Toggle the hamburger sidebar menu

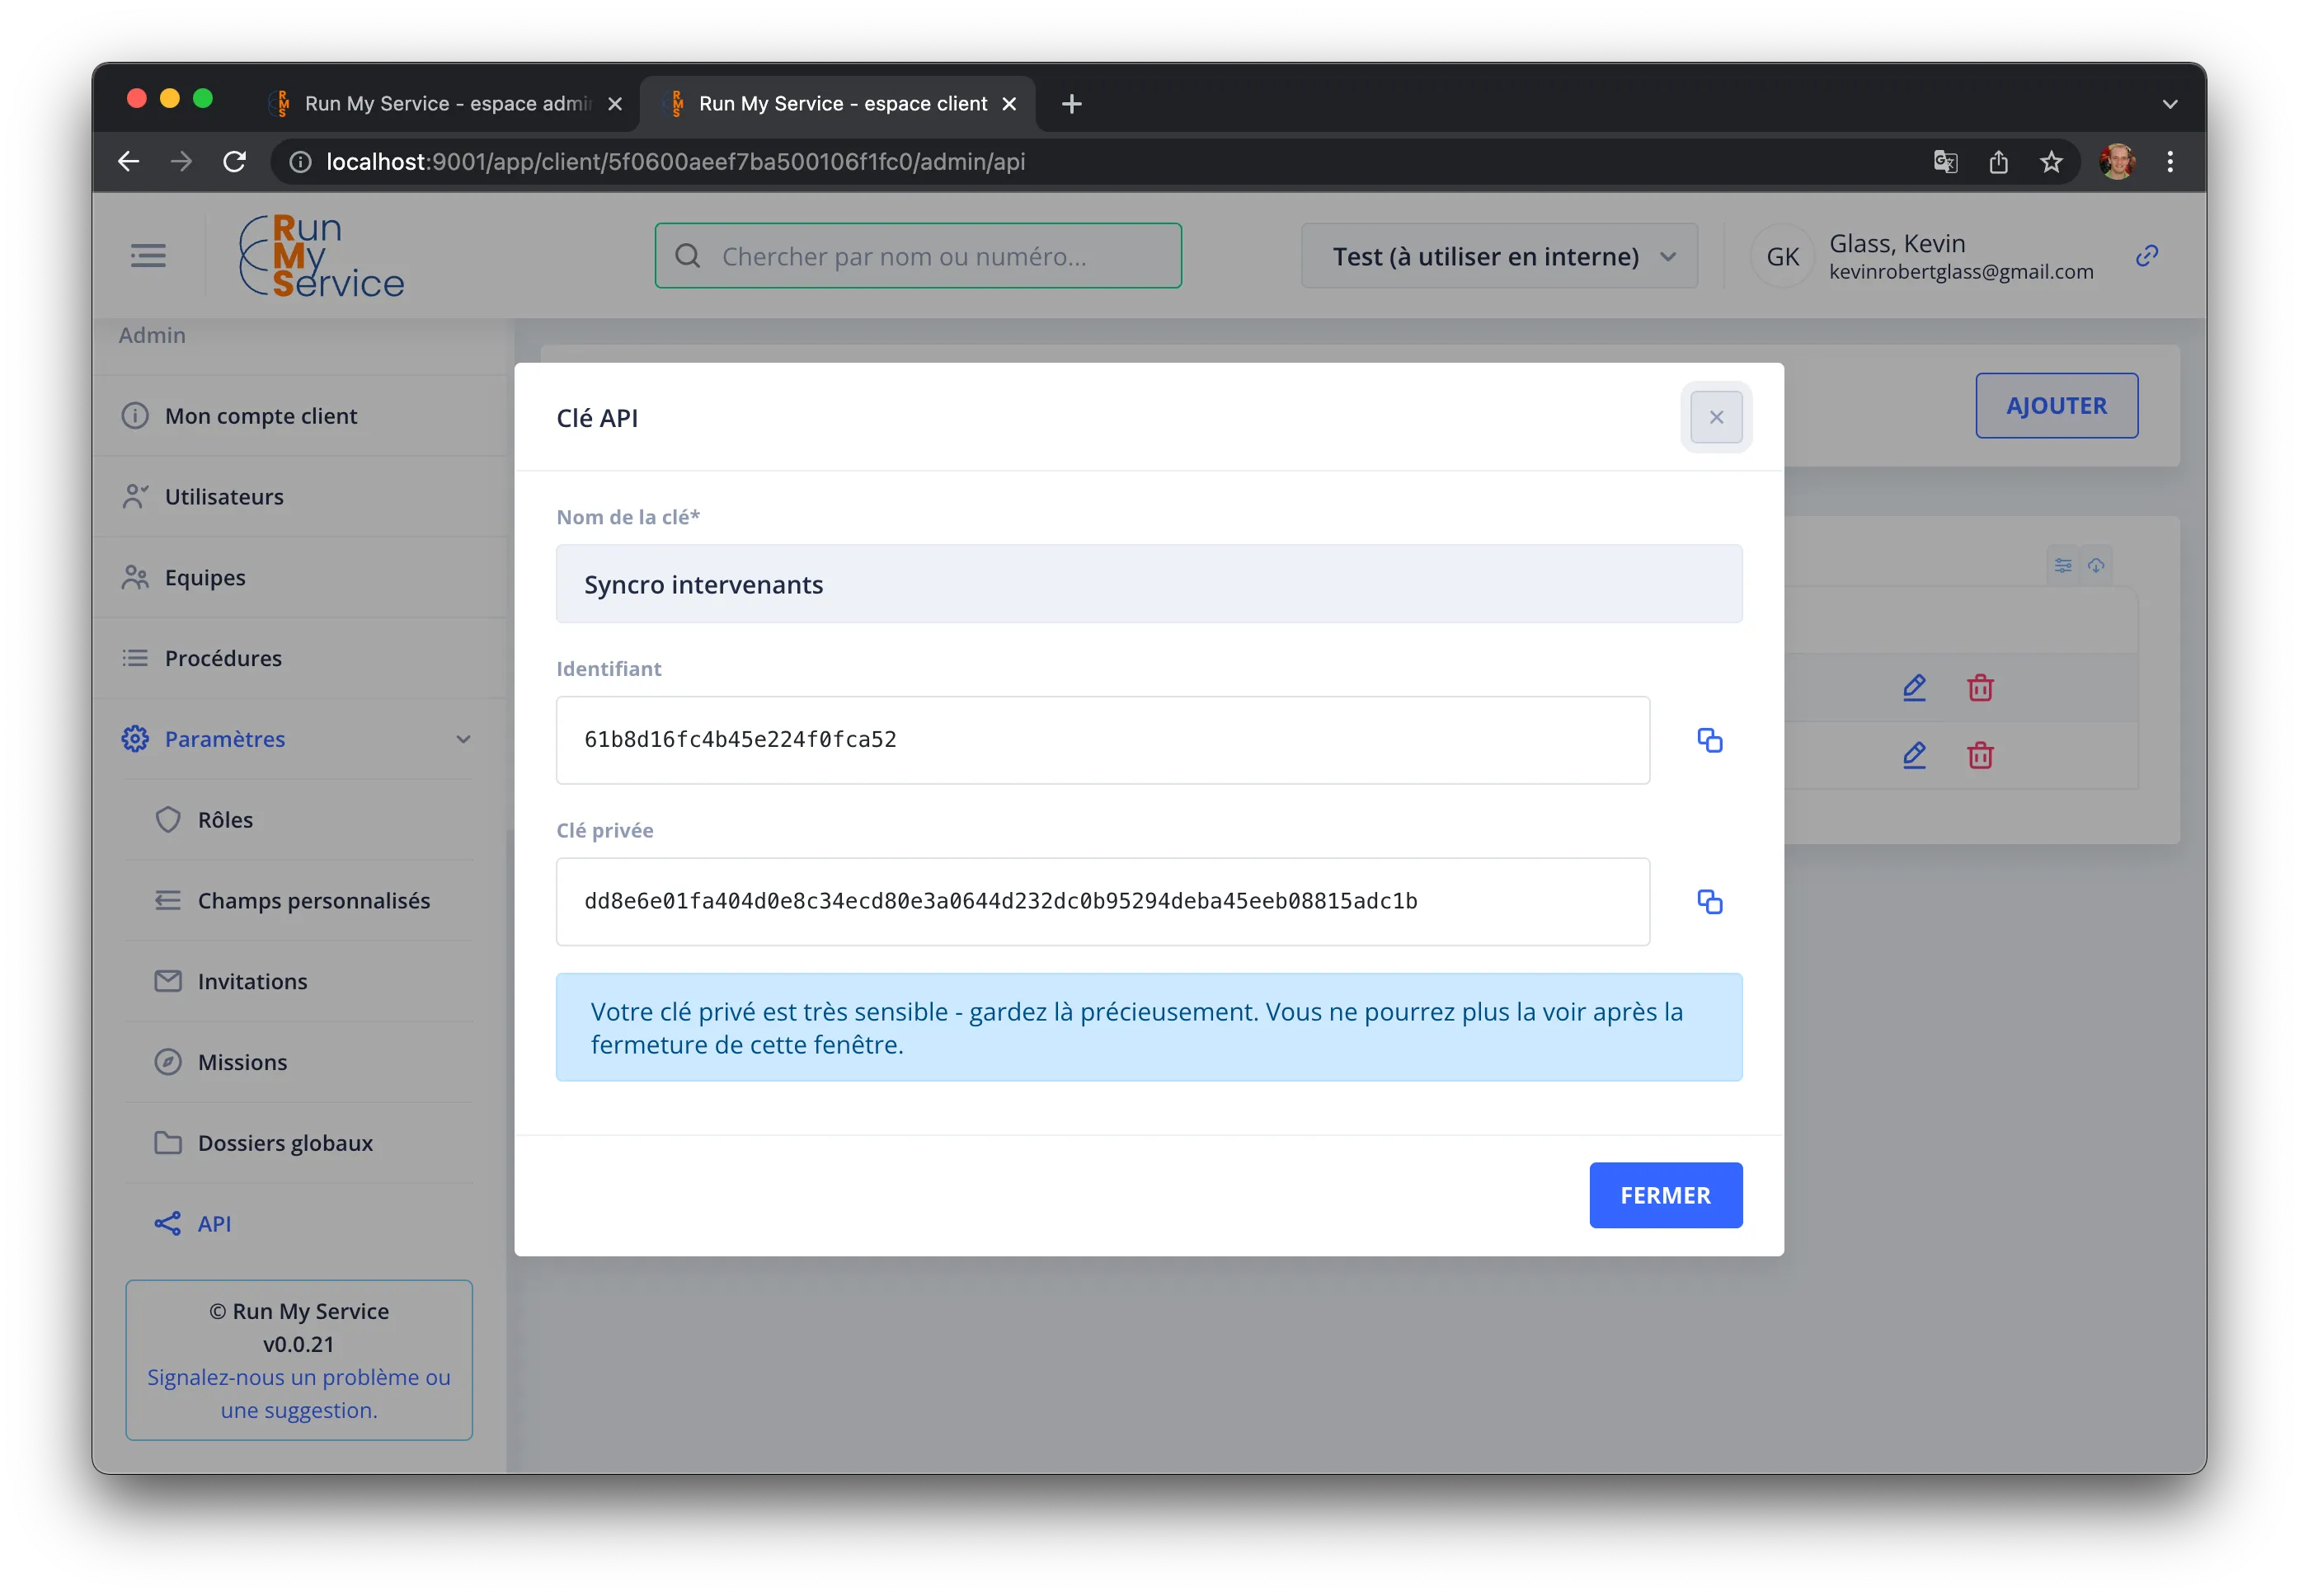pos(148,256)
